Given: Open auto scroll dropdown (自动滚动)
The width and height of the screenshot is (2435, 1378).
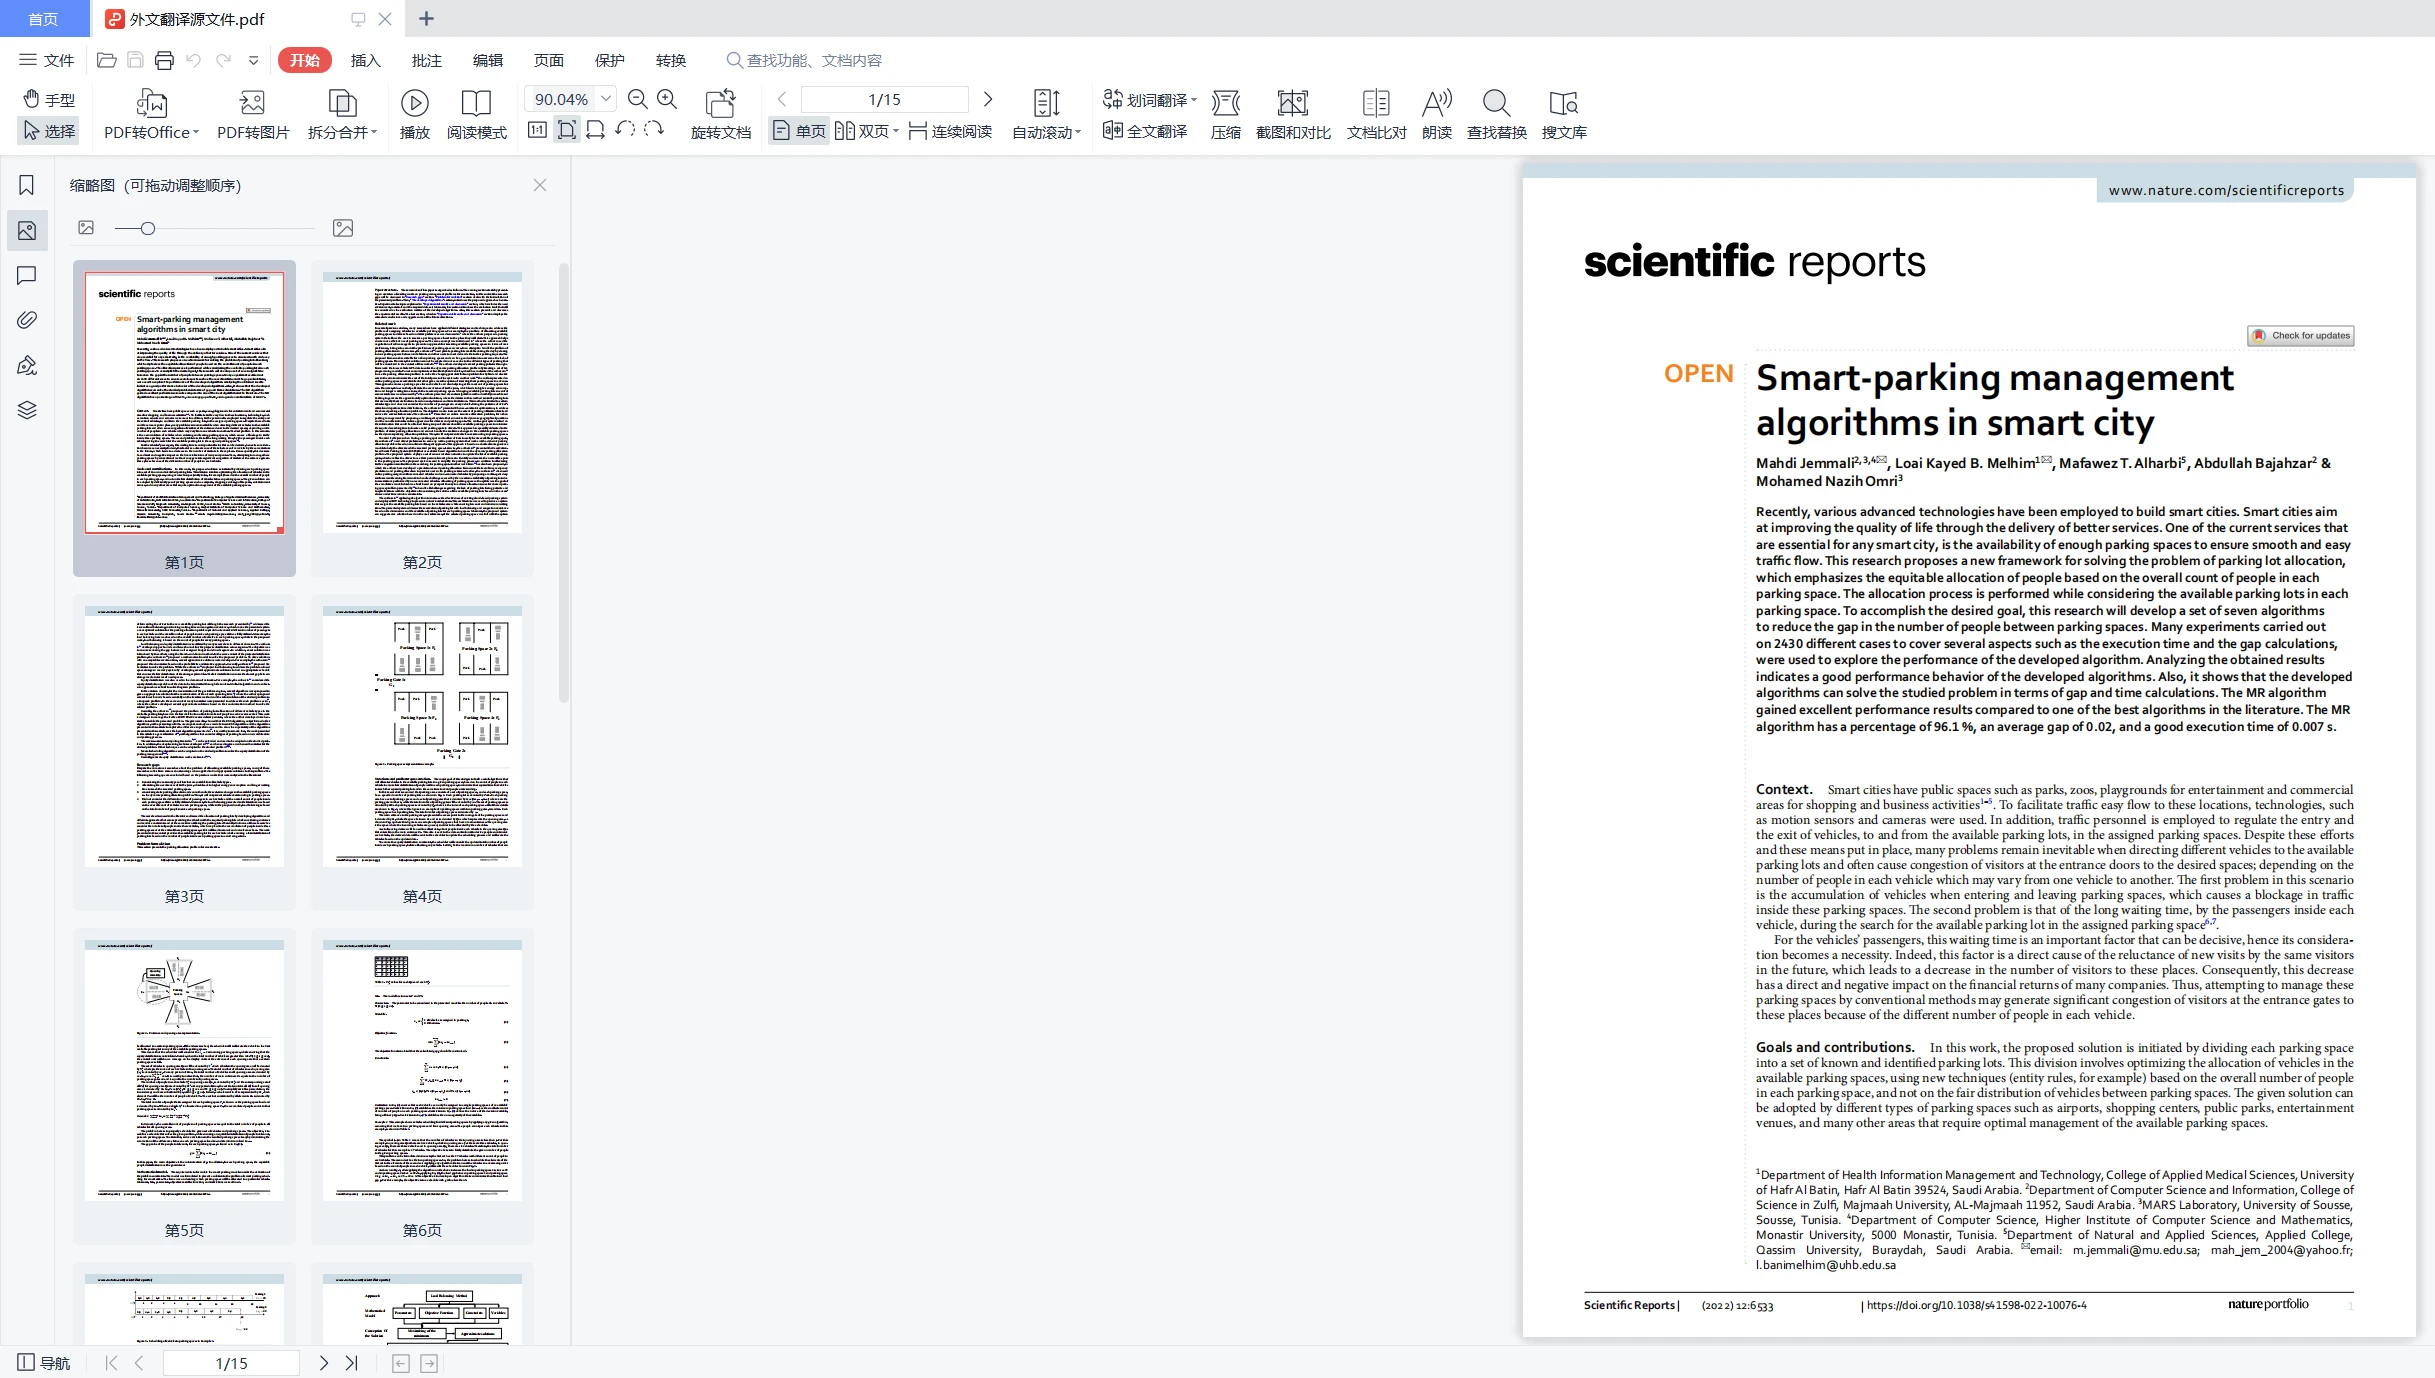Looking at the screenshot, I should pyautogui.click(x=1046, y=115).
